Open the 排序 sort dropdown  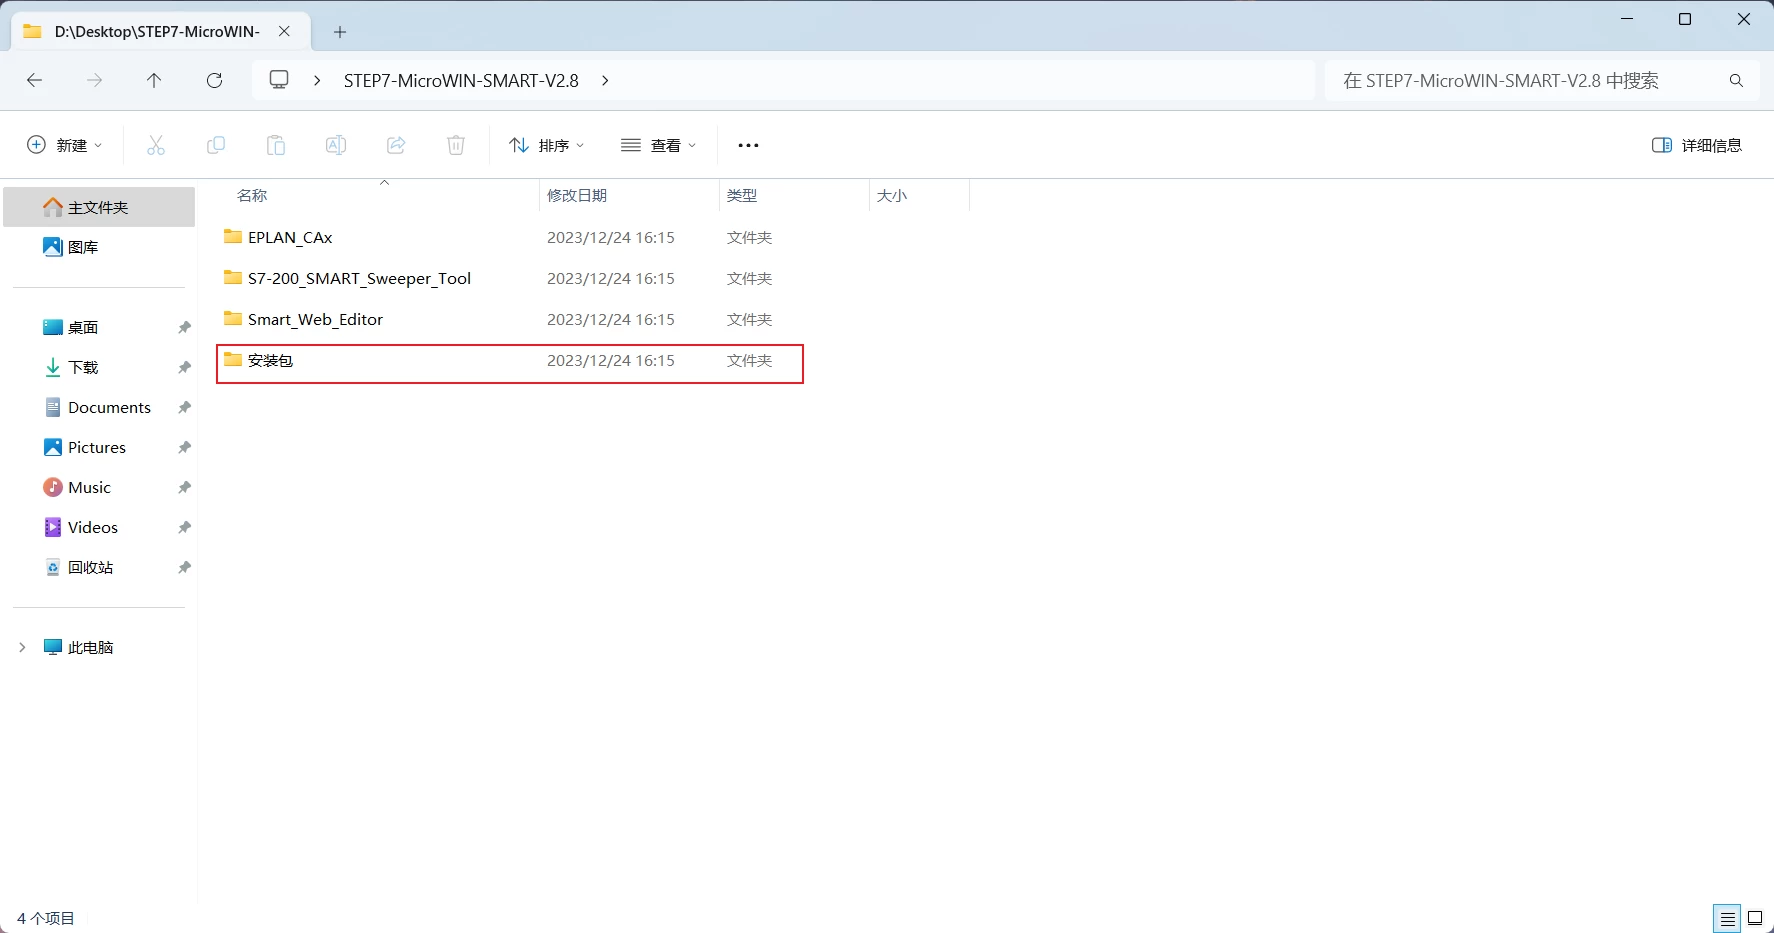pyautogui.click(x=546, y=145)
